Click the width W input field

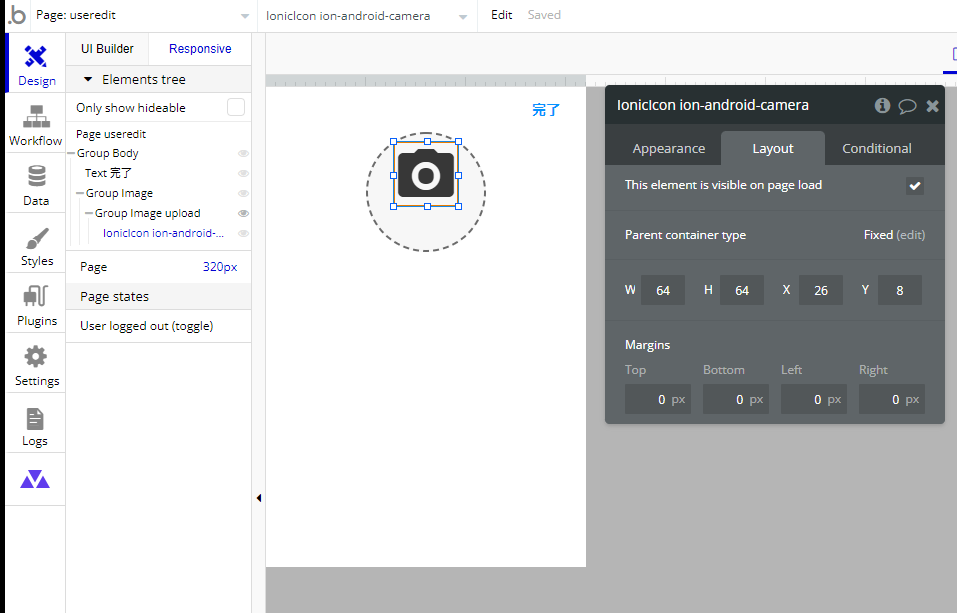pos(663,291)
